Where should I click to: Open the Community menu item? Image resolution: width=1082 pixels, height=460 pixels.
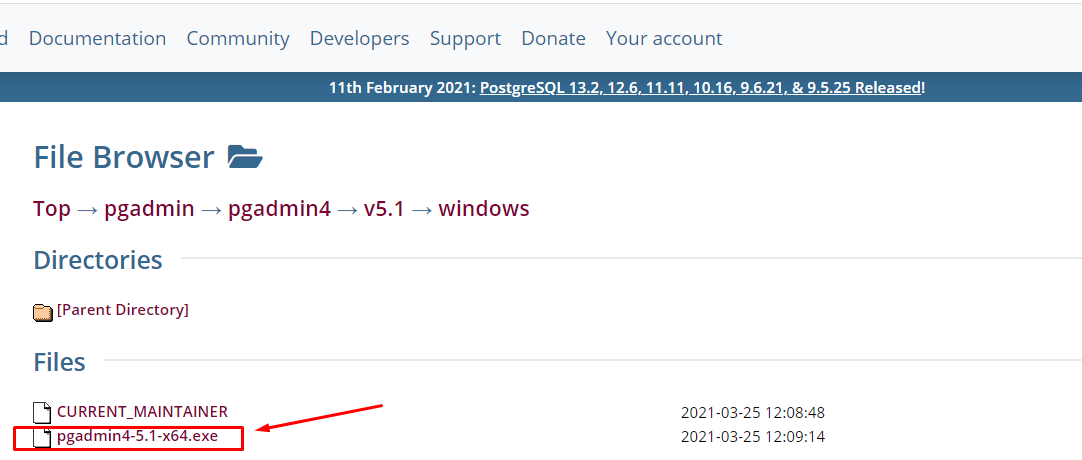(238, 39)
